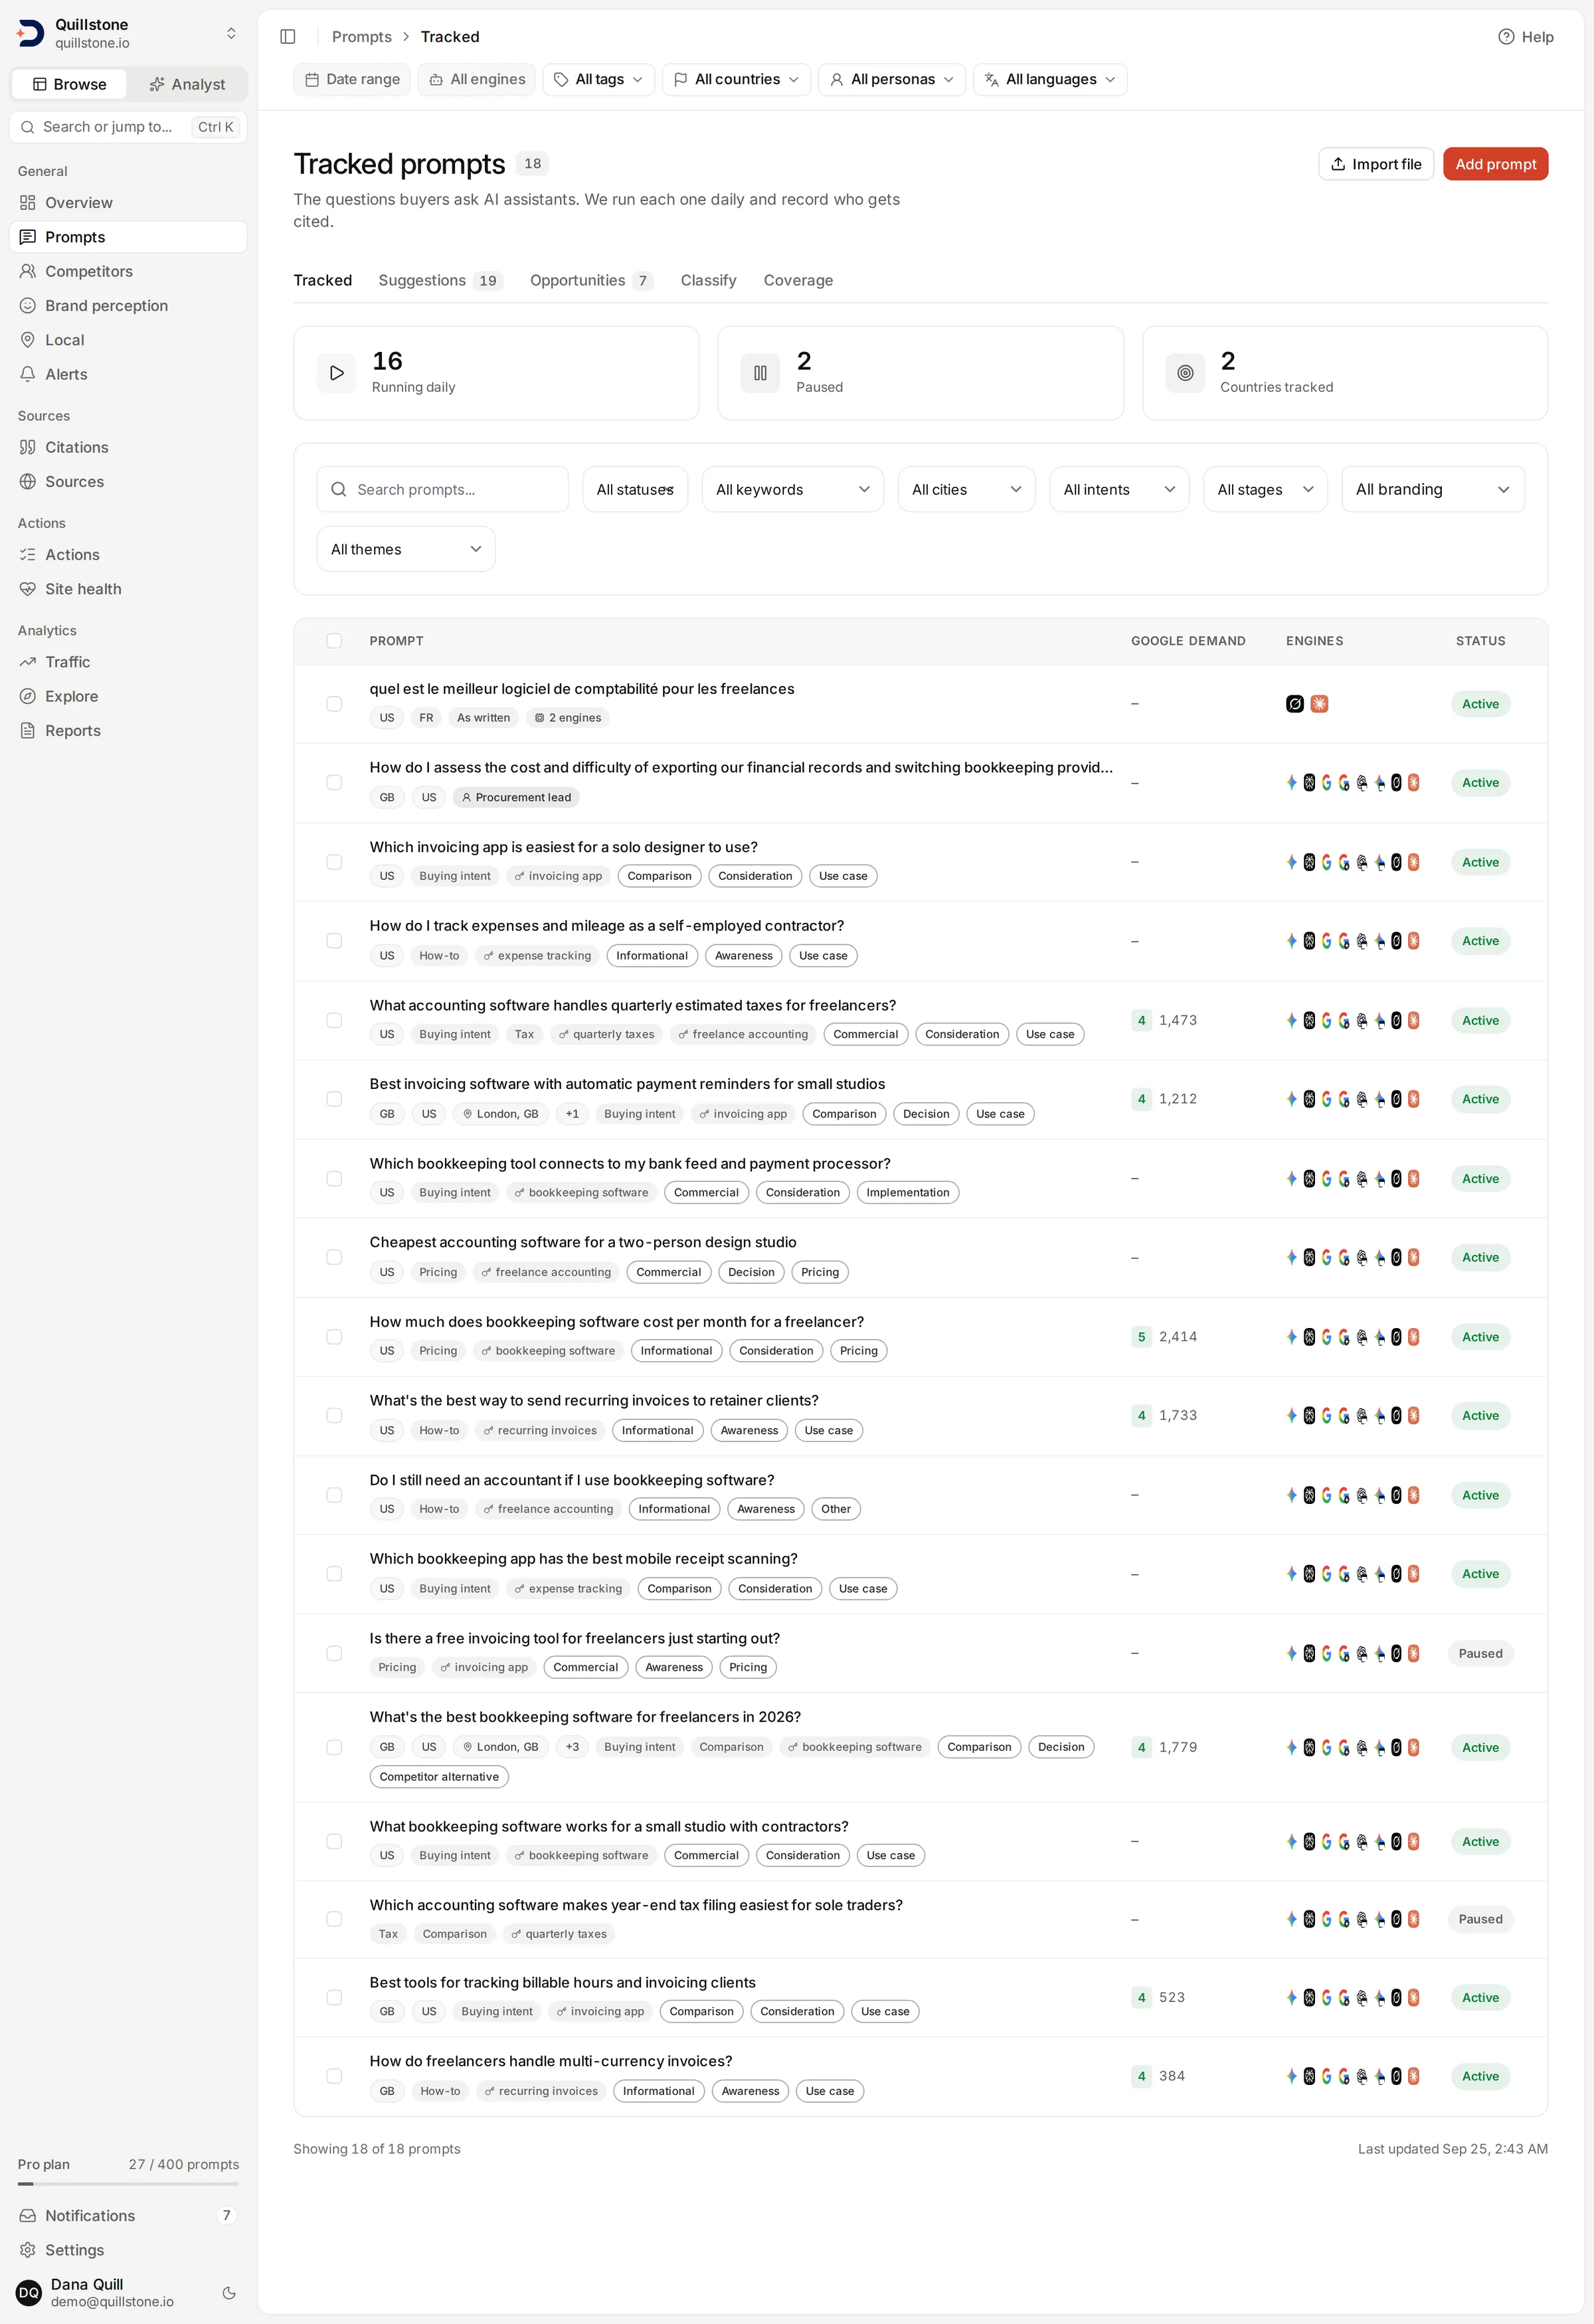Viewport: 1594px width, 2324px height.
Task: Open the All keywords dropdown
Action: click(792, 489)
